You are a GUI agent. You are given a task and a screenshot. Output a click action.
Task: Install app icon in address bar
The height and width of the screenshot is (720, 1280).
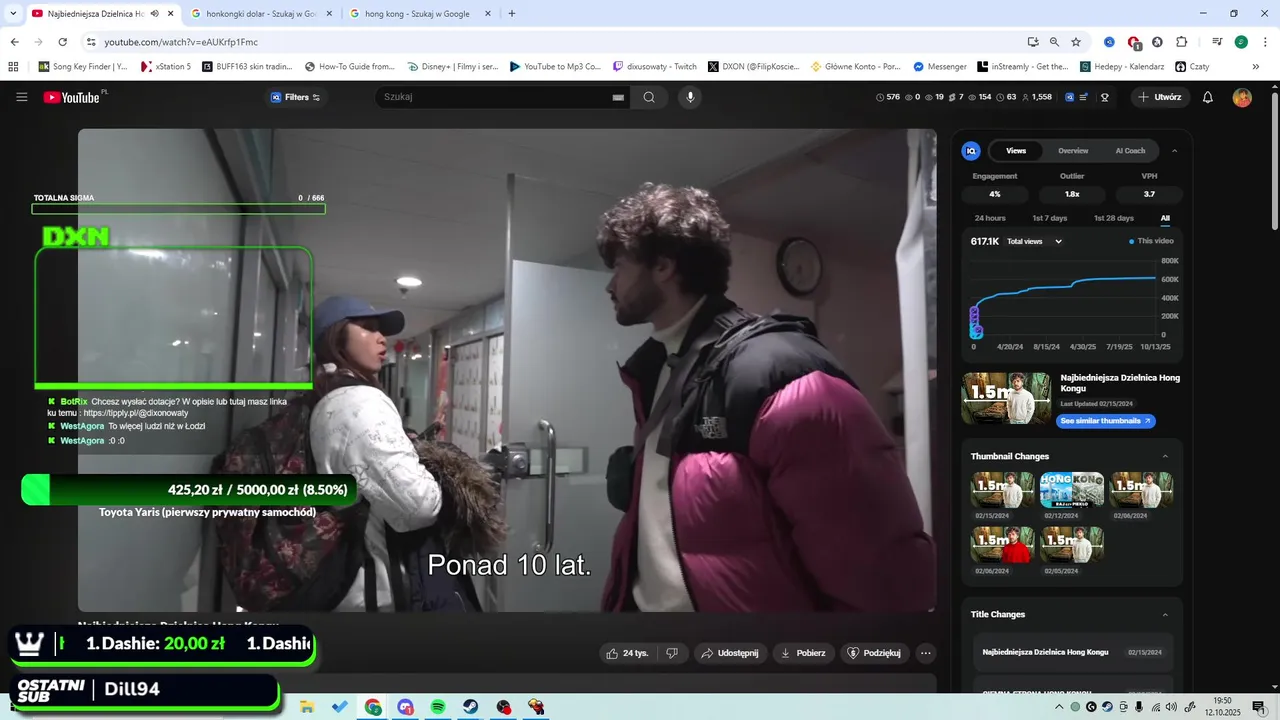coord(1033,42)
